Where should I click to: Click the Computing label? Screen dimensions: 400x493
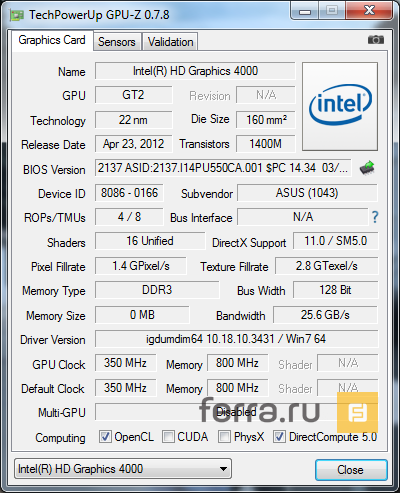60,438
